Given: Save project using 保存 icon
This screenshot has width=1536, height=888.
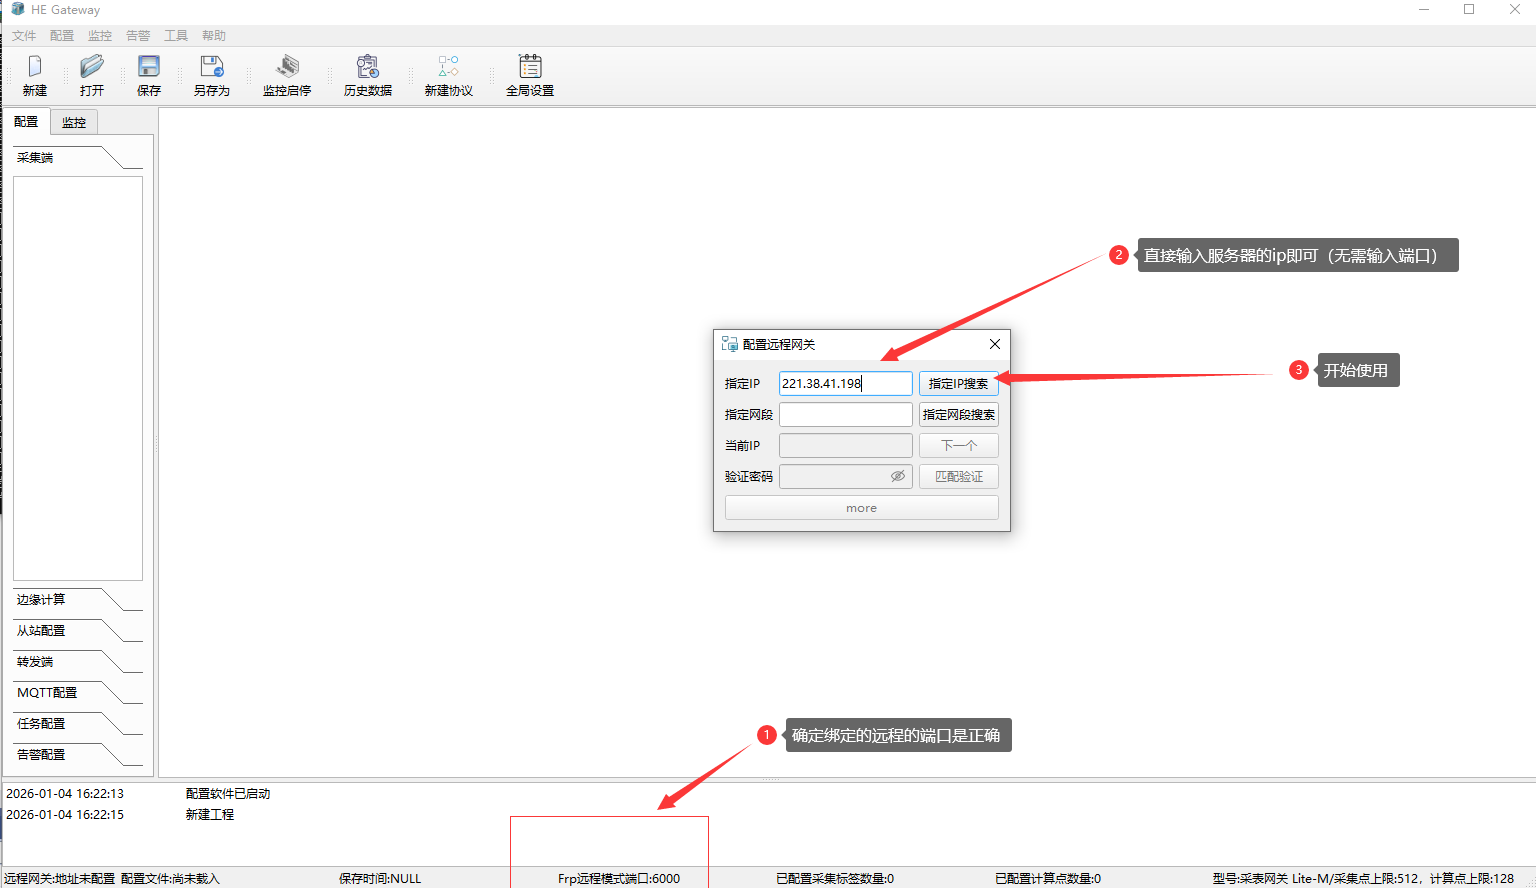Looking at the screenshot, I should (x=149, y=68).
